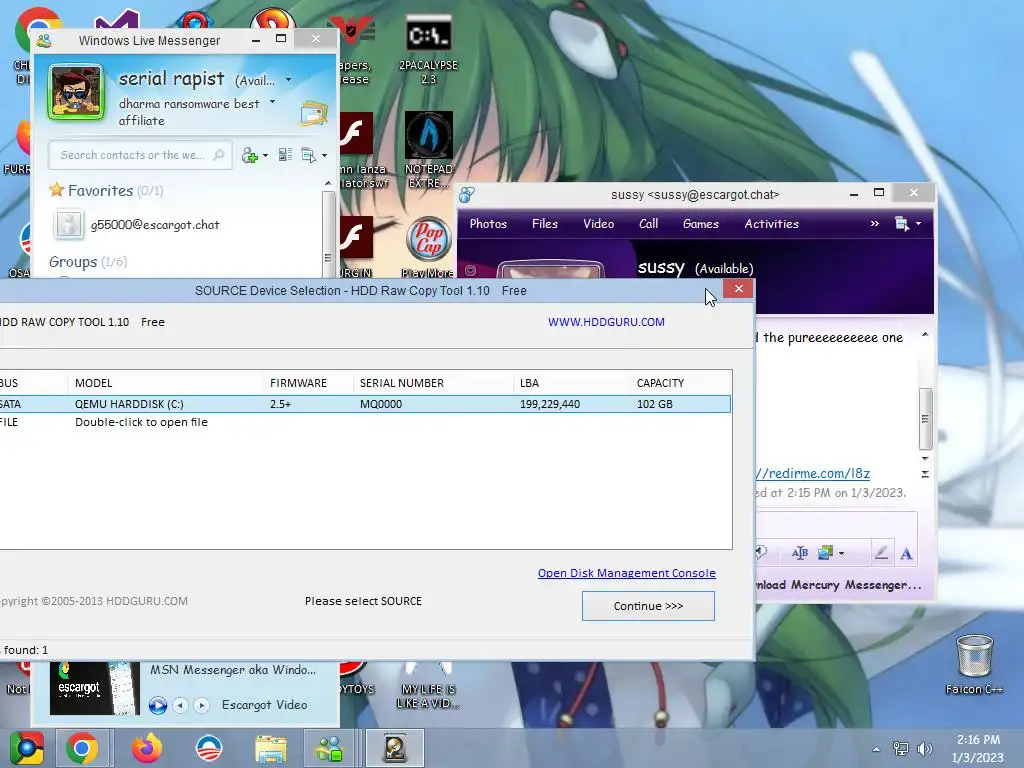Viewport: 1024px width, 768px height.
Task: Open the Obama logo taskbar icon
Action: 209,748
